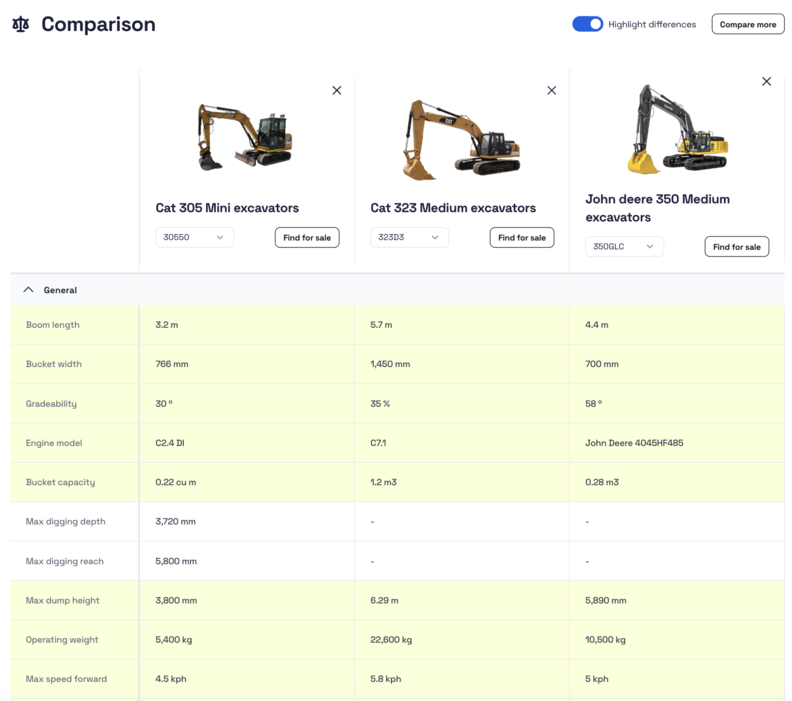Open the 323D3 model dropdown

click(409, 237)
